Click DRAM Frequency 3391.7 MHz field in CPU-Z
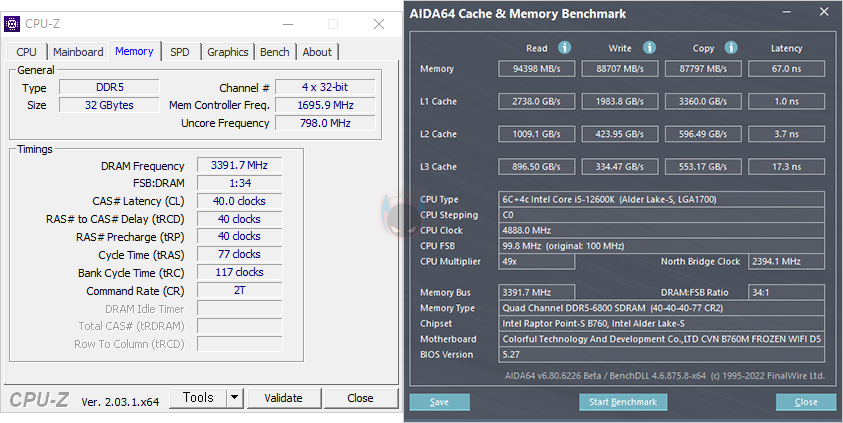Screen dimensions: 843x423 239,166
